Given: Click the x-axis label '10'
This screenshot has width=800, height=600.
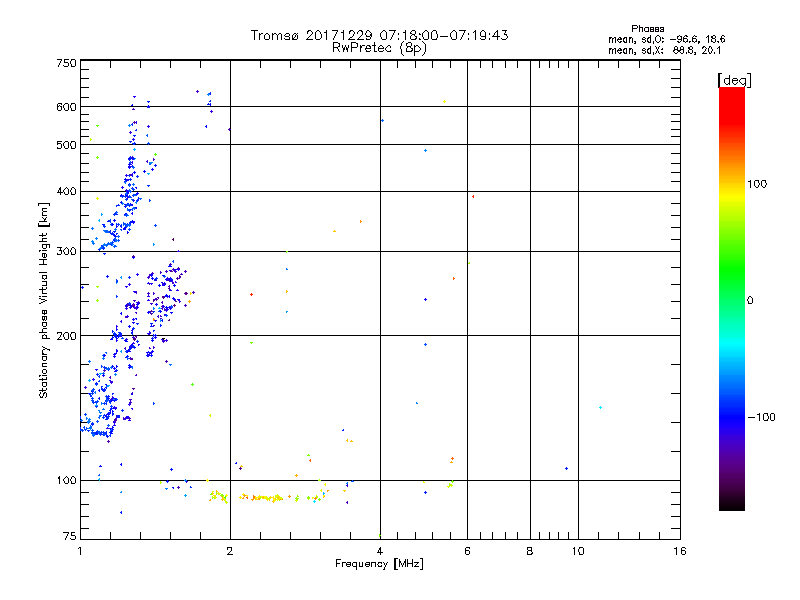Looking at the screenshot, I should point(578,551).
